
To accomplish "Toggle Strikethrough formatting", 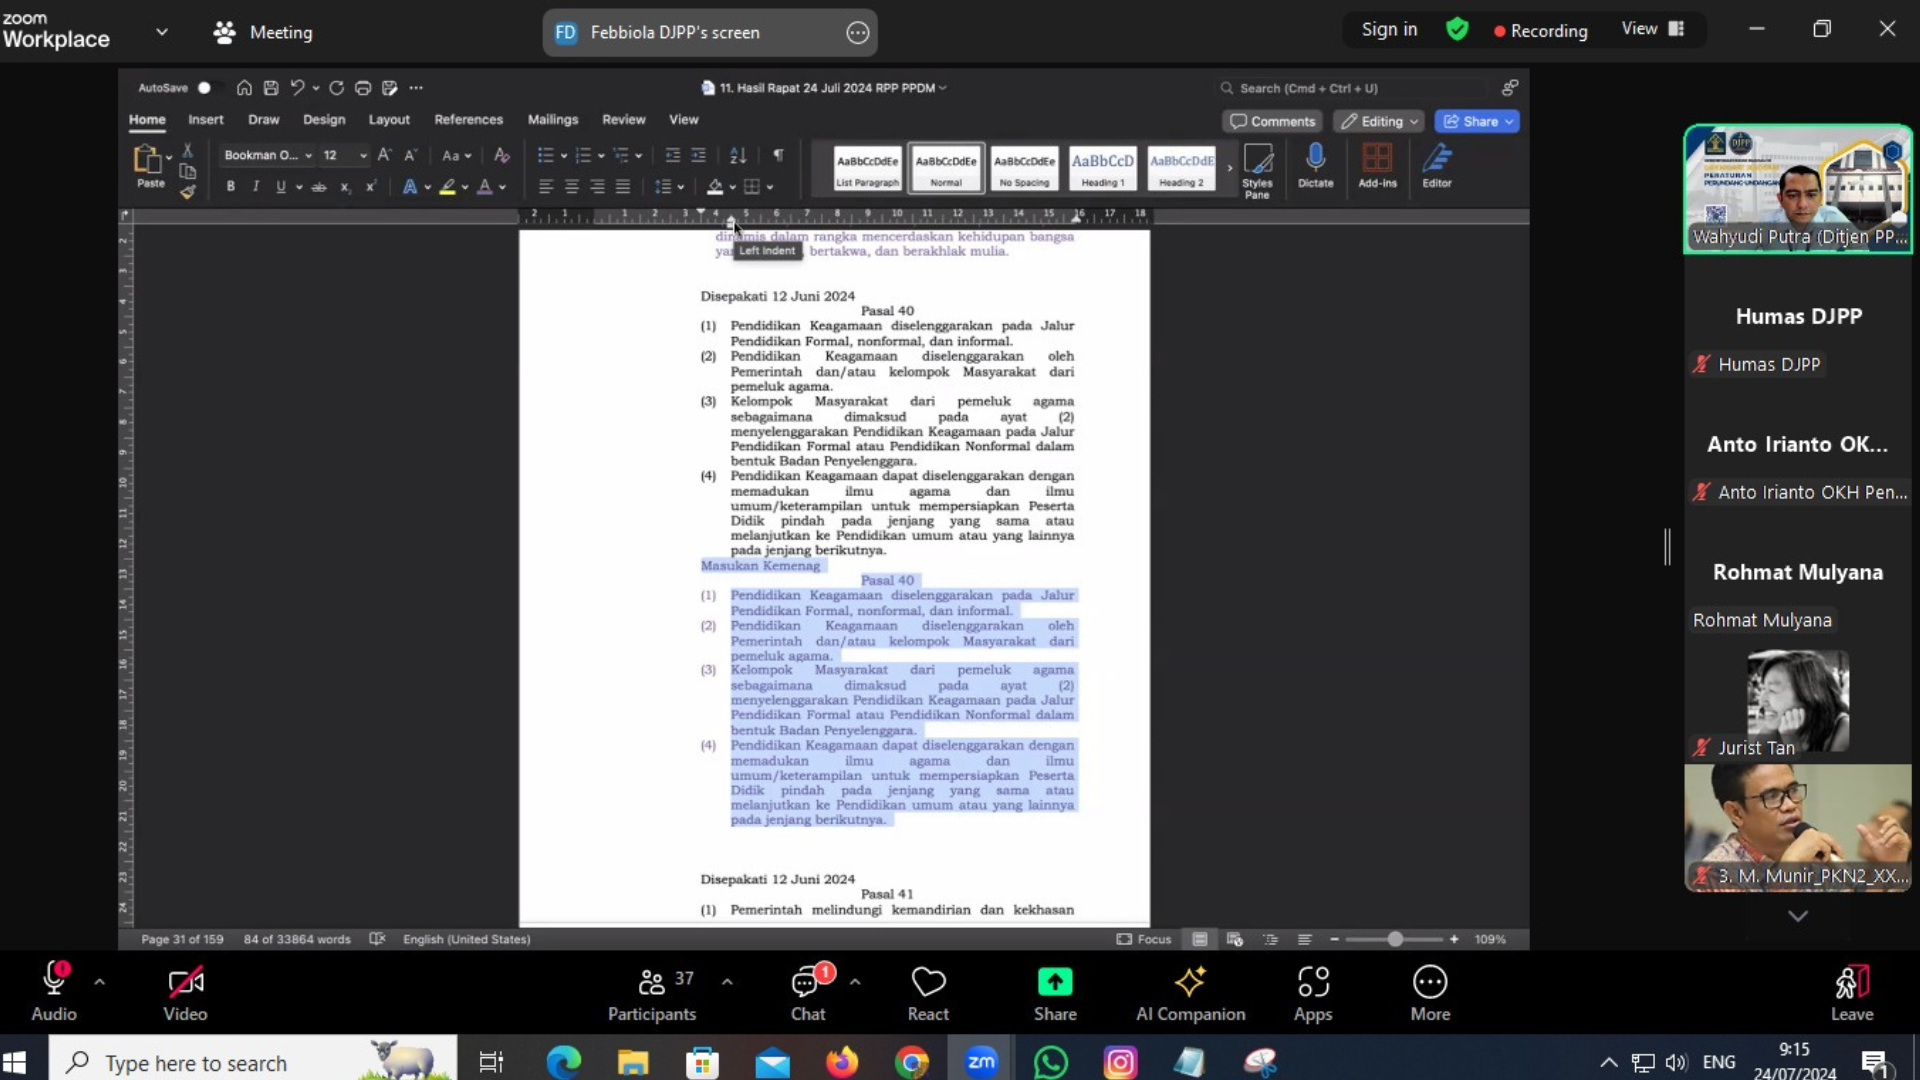I will pos(319,187).
